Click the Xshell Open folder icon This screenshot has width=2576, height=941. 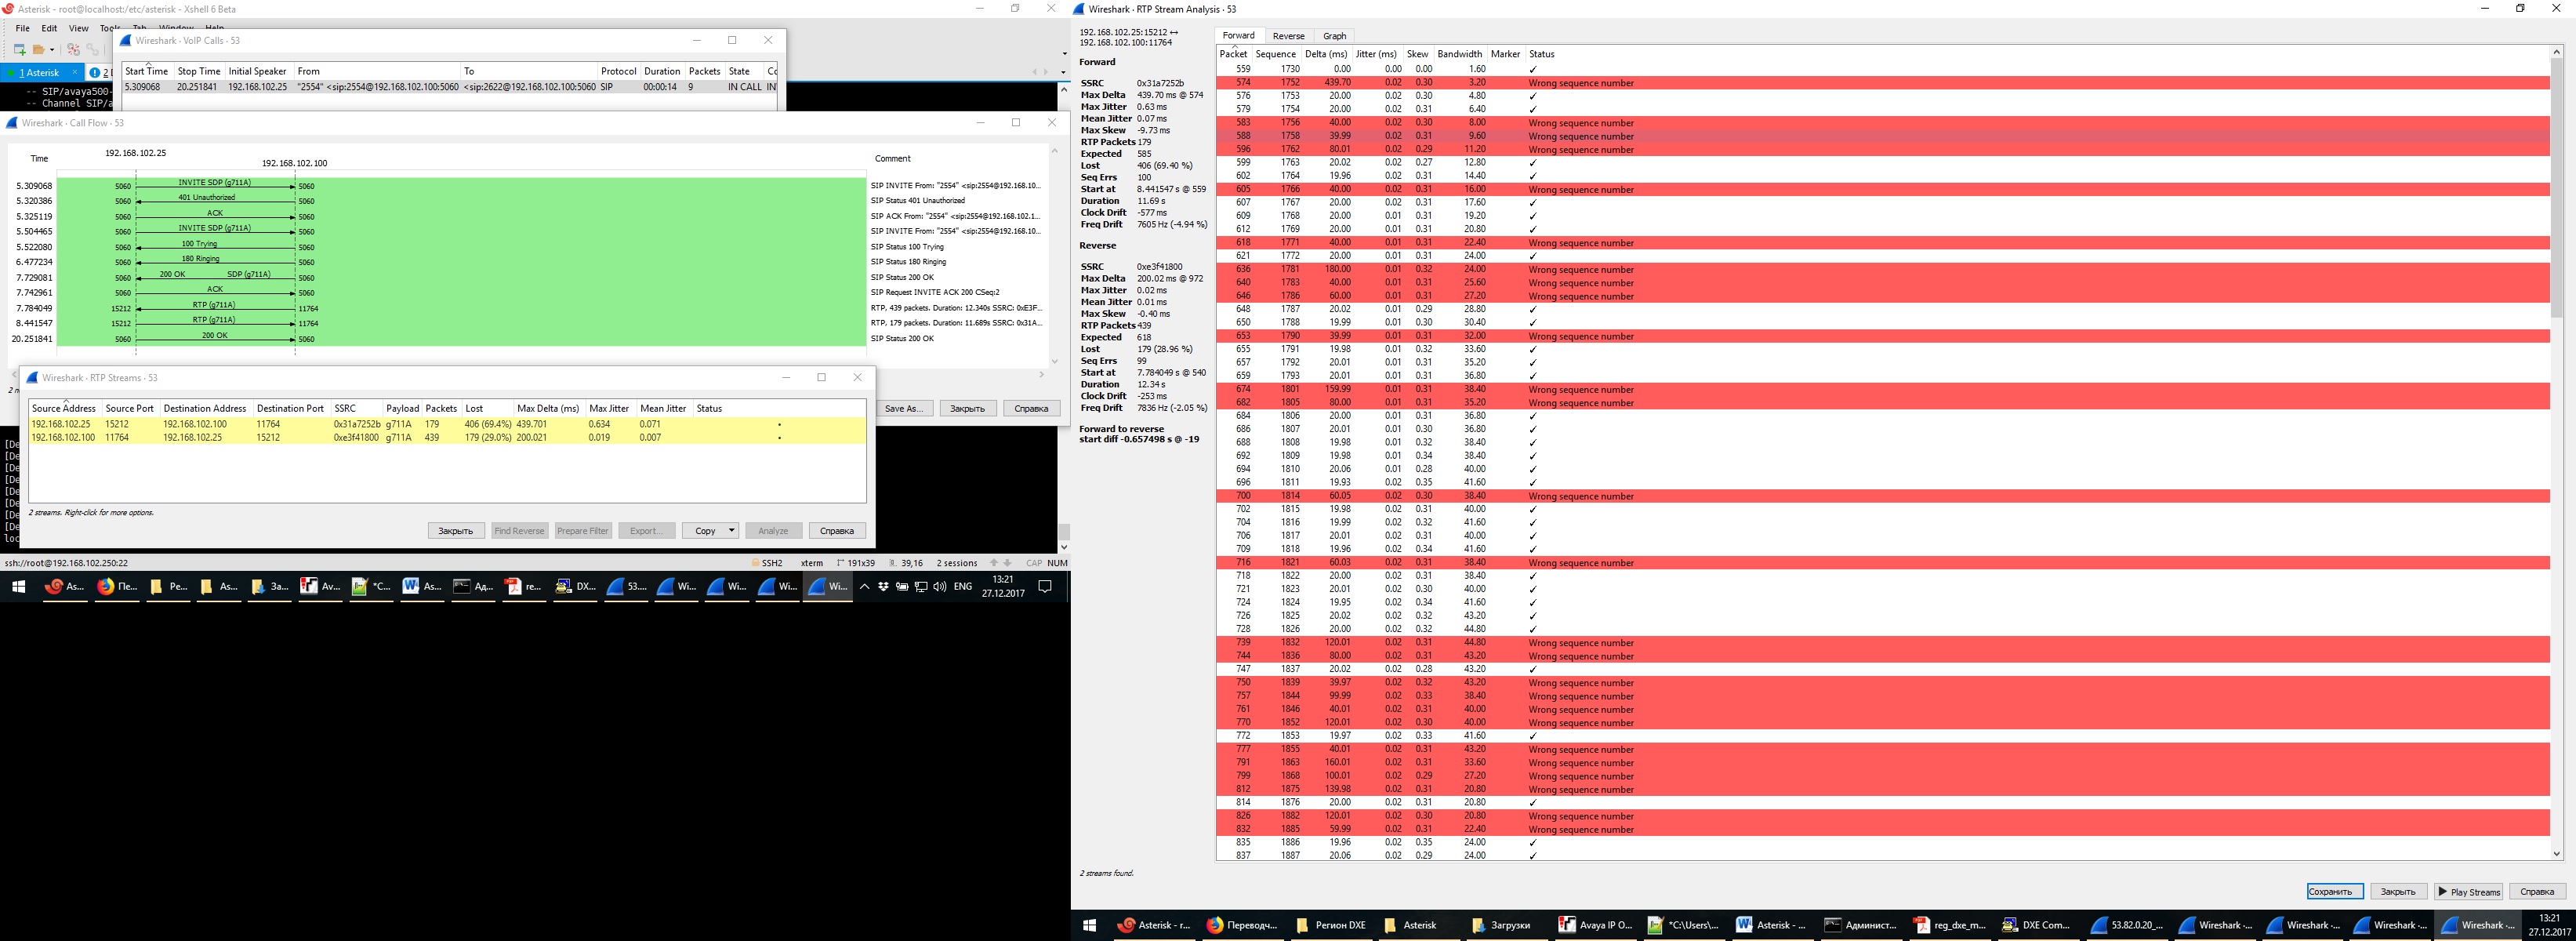point(39,49)
